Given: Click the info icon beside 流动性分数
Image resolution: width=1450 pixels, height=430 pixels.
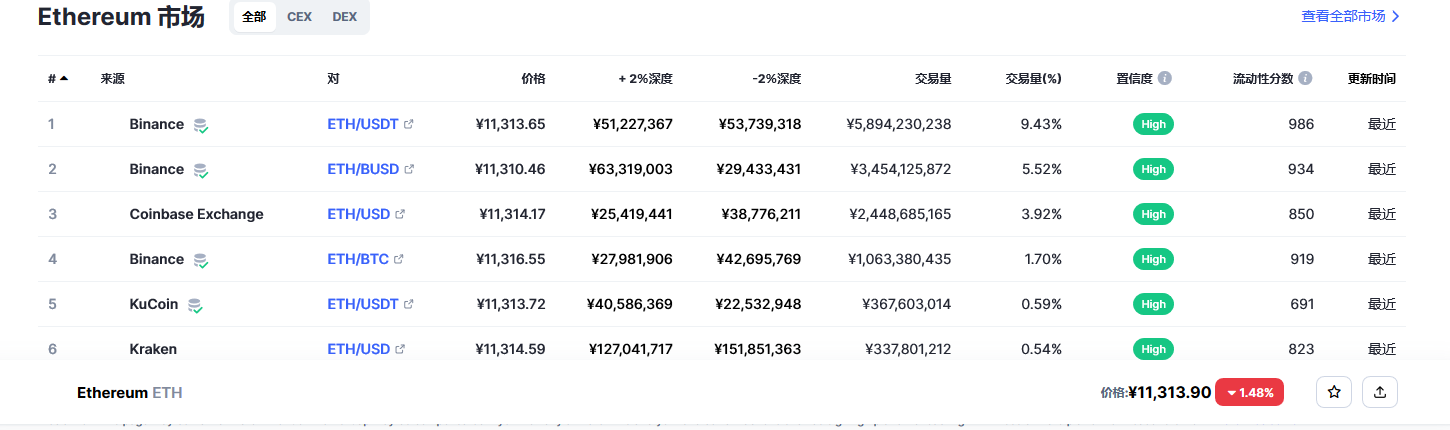Looking at the screenshot, I should [1305, 78].
